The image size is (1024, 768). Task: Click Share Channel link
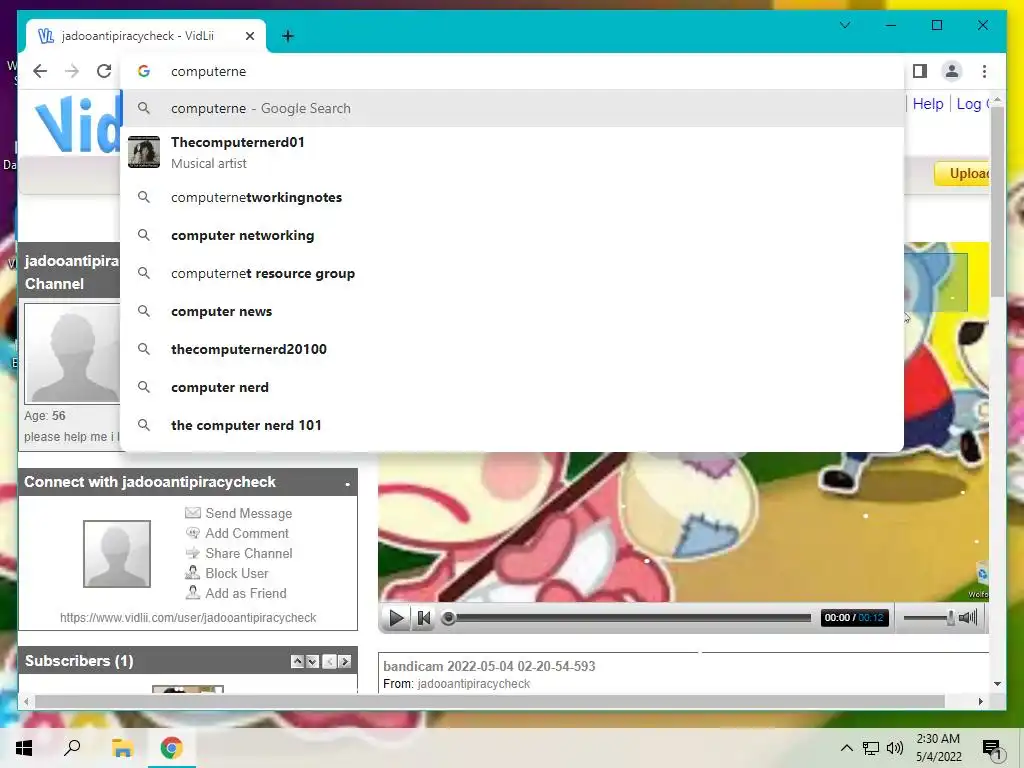click(249, 553)
